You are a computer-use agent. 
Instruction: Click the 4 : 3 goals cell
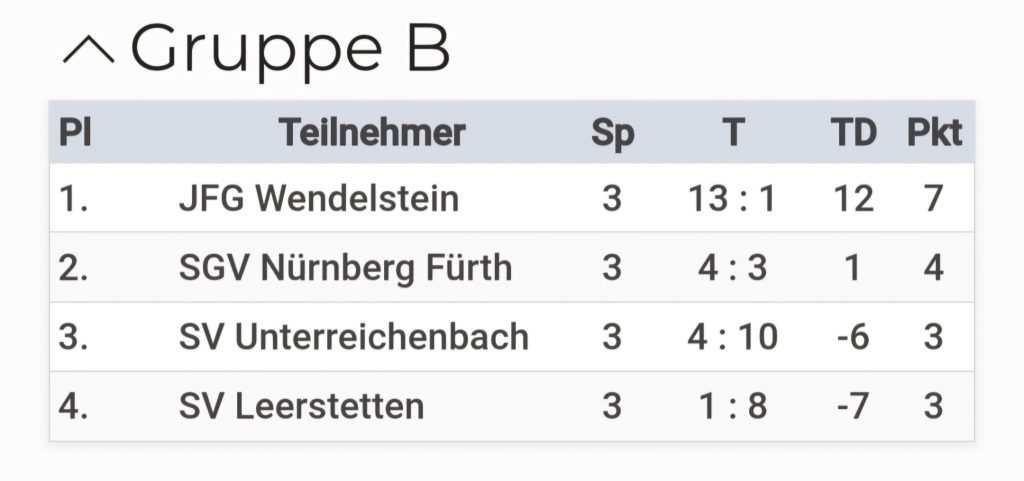[x=732, y=268]
